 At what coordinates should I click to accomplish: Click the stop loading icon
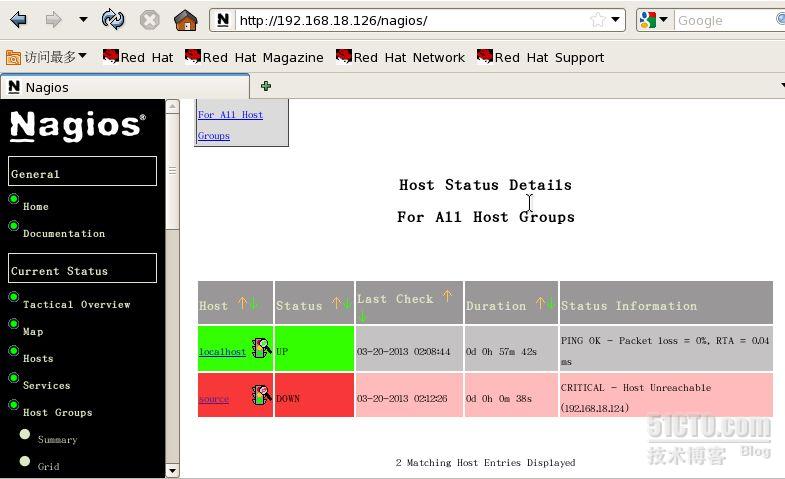pos(149,21)
